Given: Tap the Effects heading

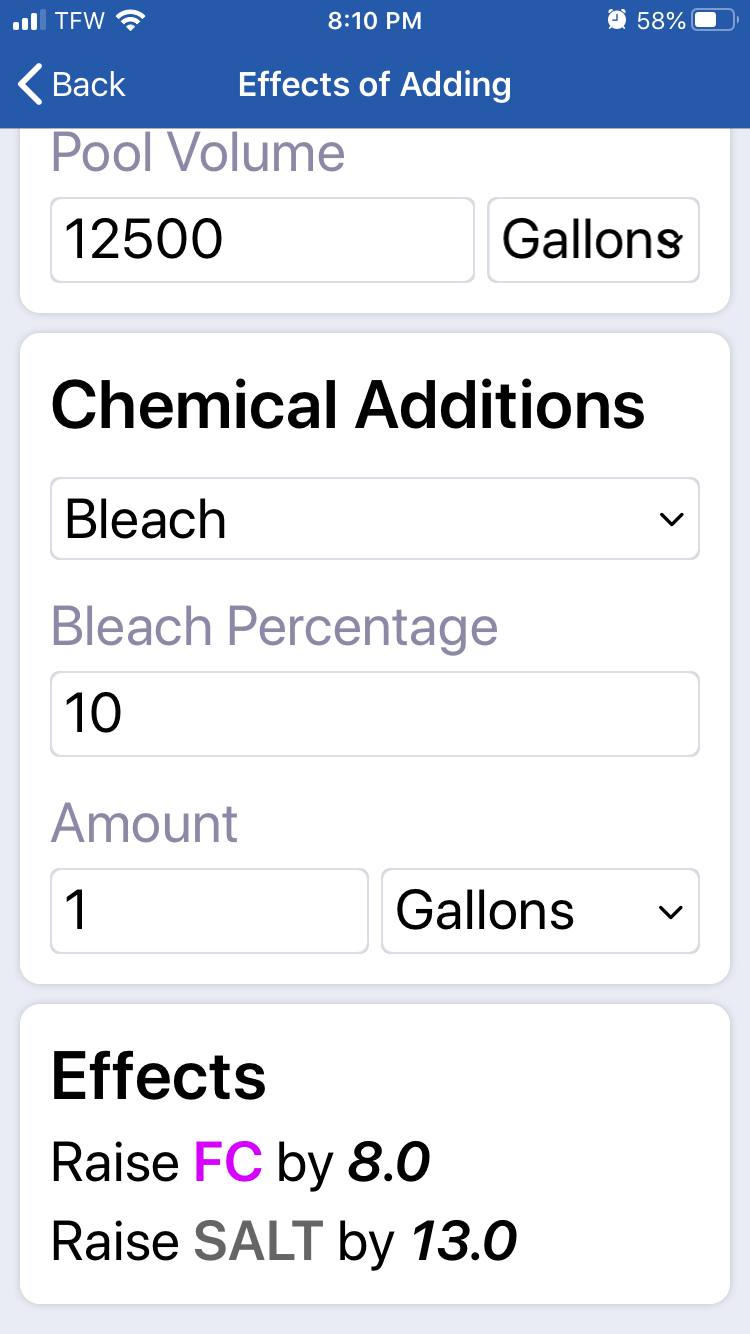Looking at the screenshot, I should pyautogui.click(x=159, y=1076).
